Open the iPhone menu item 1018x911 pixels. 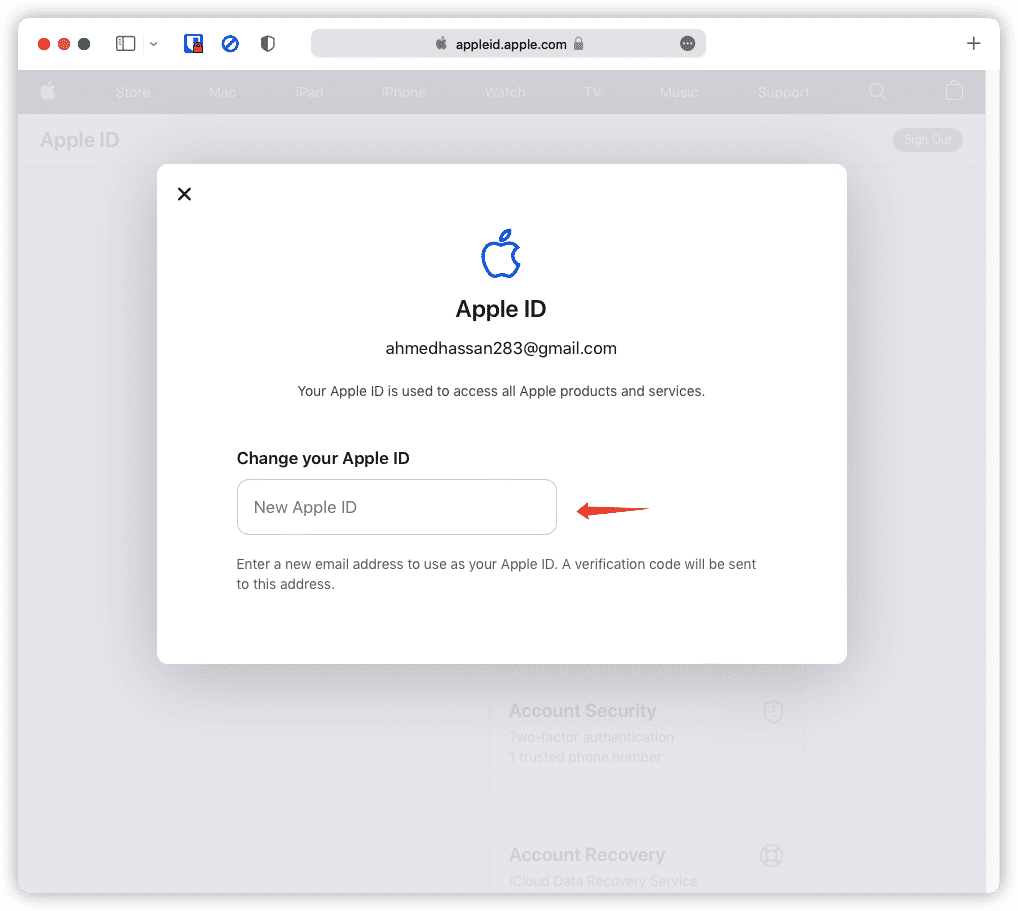click(x=403, y=92)
